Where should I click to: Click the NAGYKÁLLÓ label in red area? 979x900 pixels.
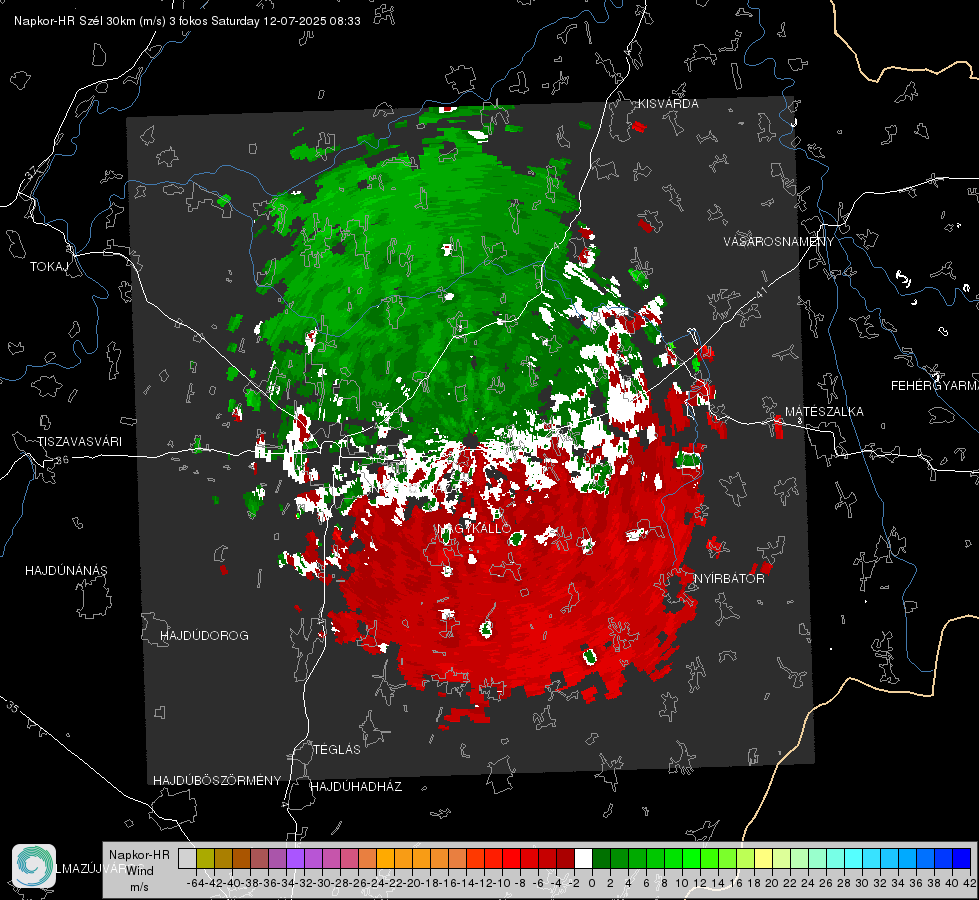475,528
